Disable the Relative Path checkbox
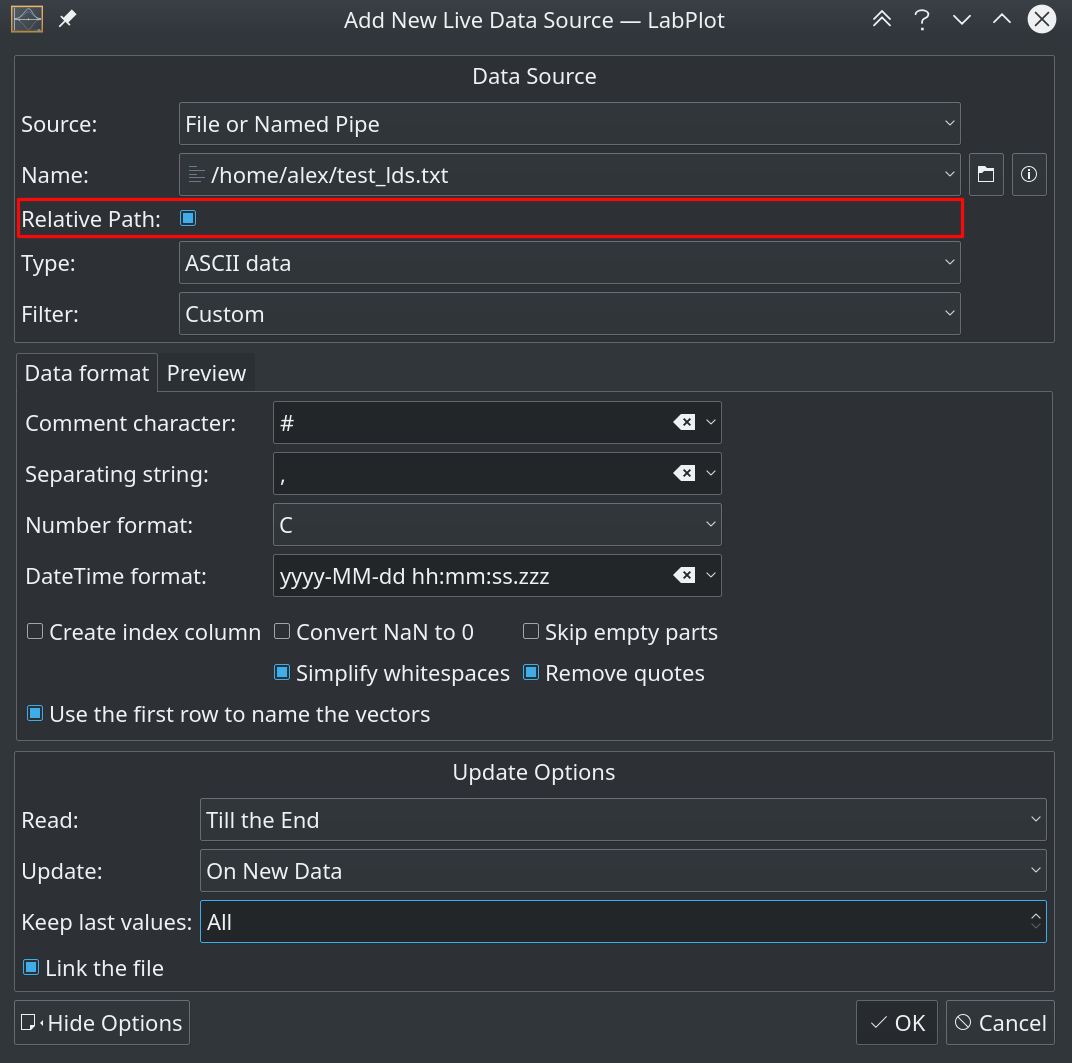The image size is (1072, 1063). tap(187, 217)
